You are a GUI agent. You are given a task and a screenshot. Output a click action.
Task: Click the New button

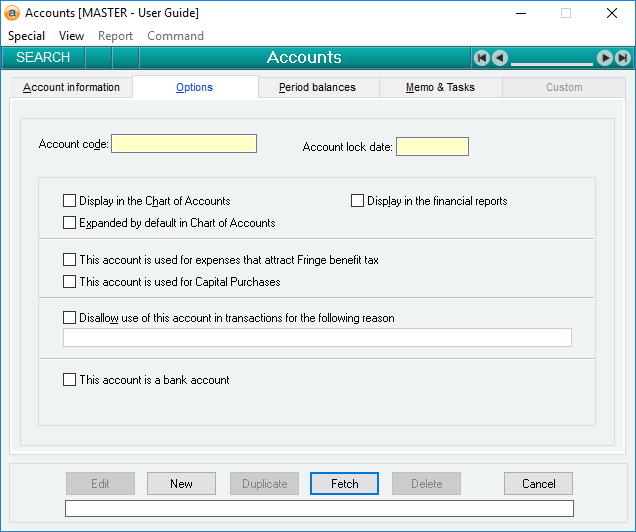coord(181,484)
